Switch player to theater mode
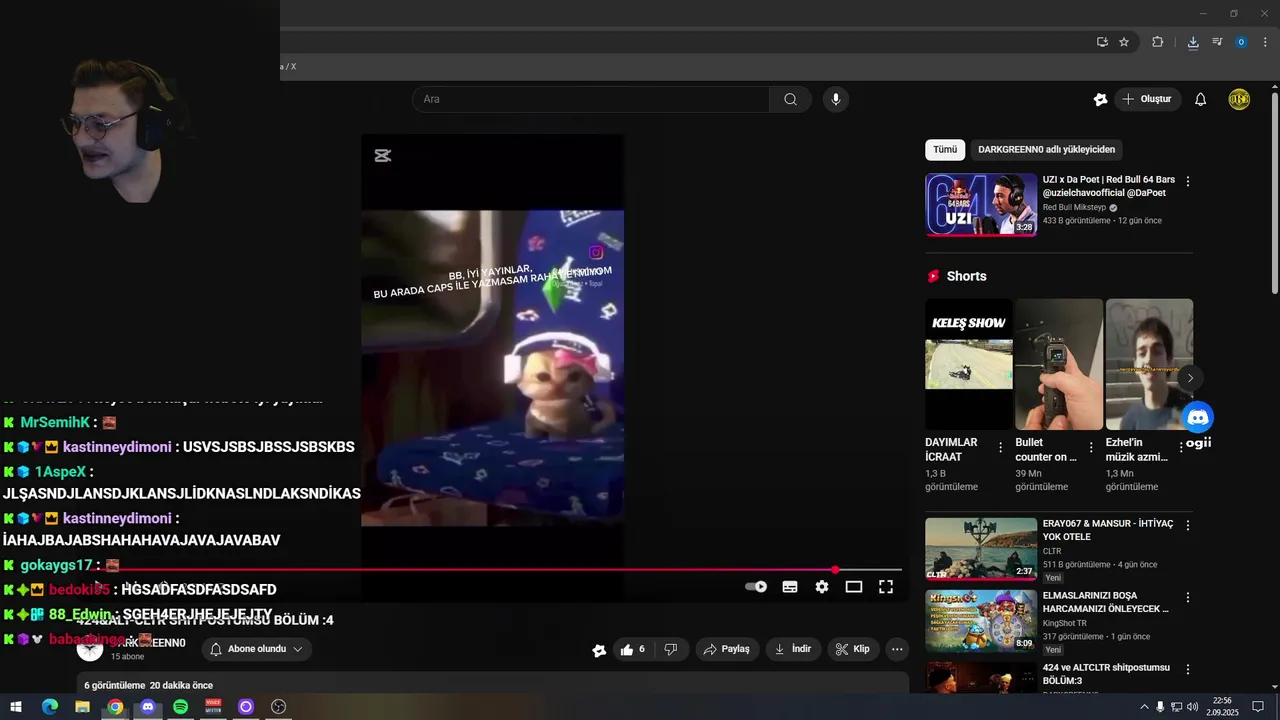The height and width of the screenshot is (720, 1280). point(854,587)
